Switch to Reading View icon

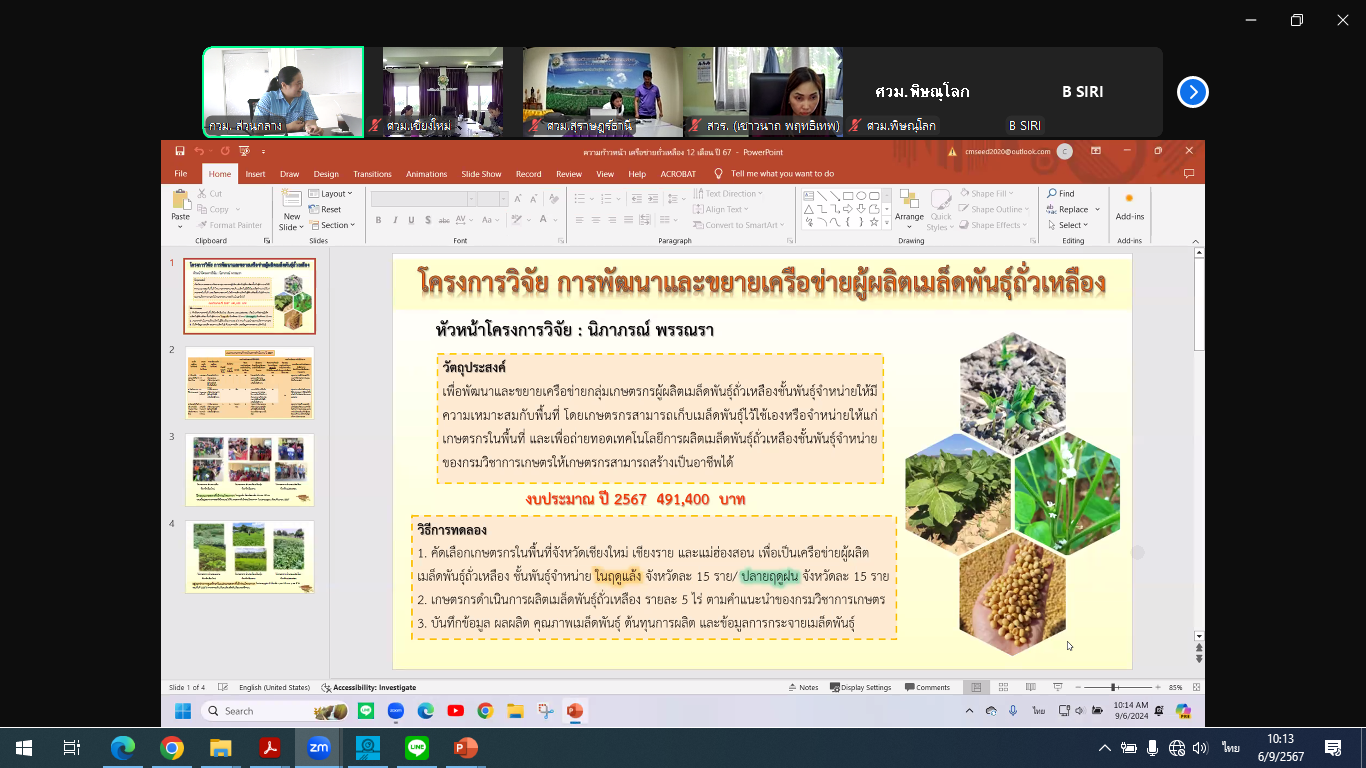tap(1030, 688)
